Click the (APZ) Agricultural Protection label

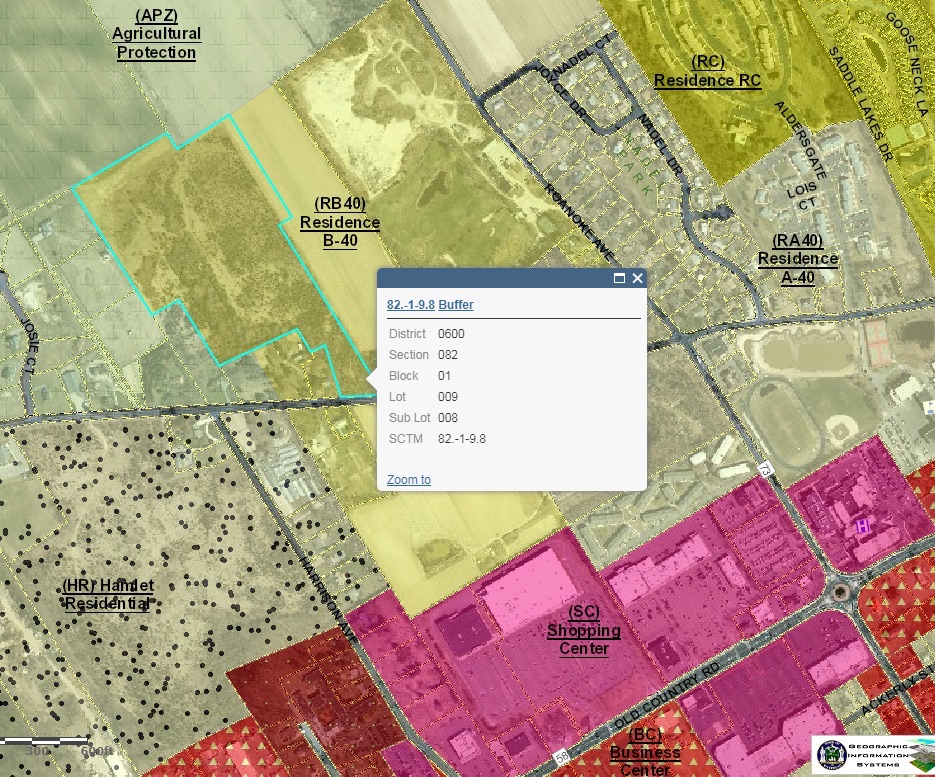pyautogui.click(x=156, y=34)
